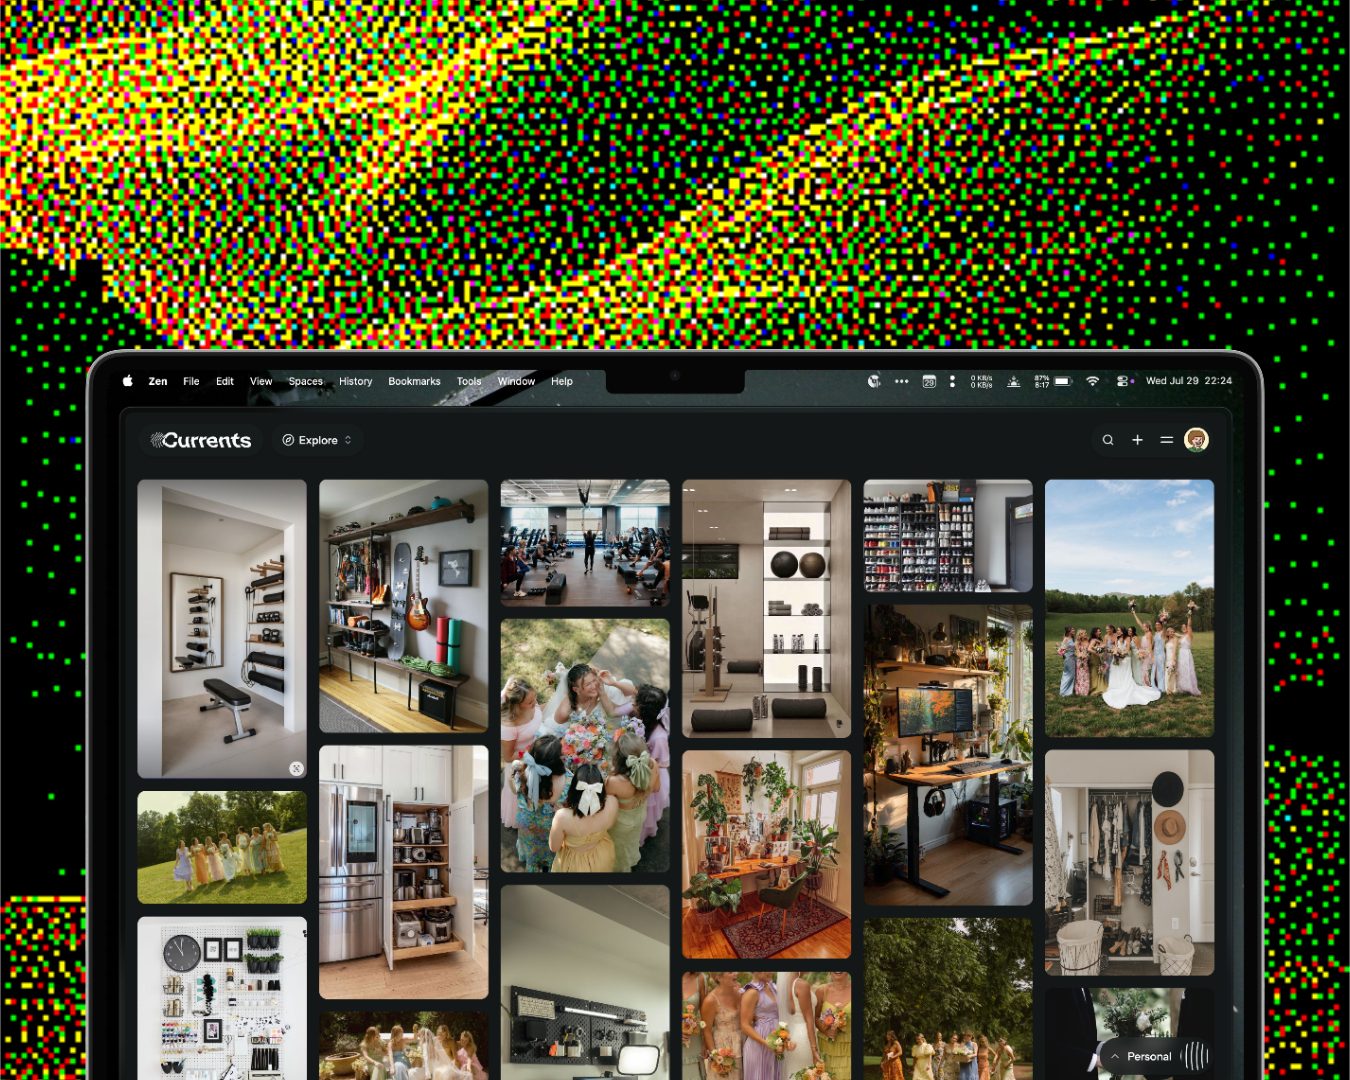
Task: Open the Control Center icon
Action: pyautogui.click(x=1124, y=381)
